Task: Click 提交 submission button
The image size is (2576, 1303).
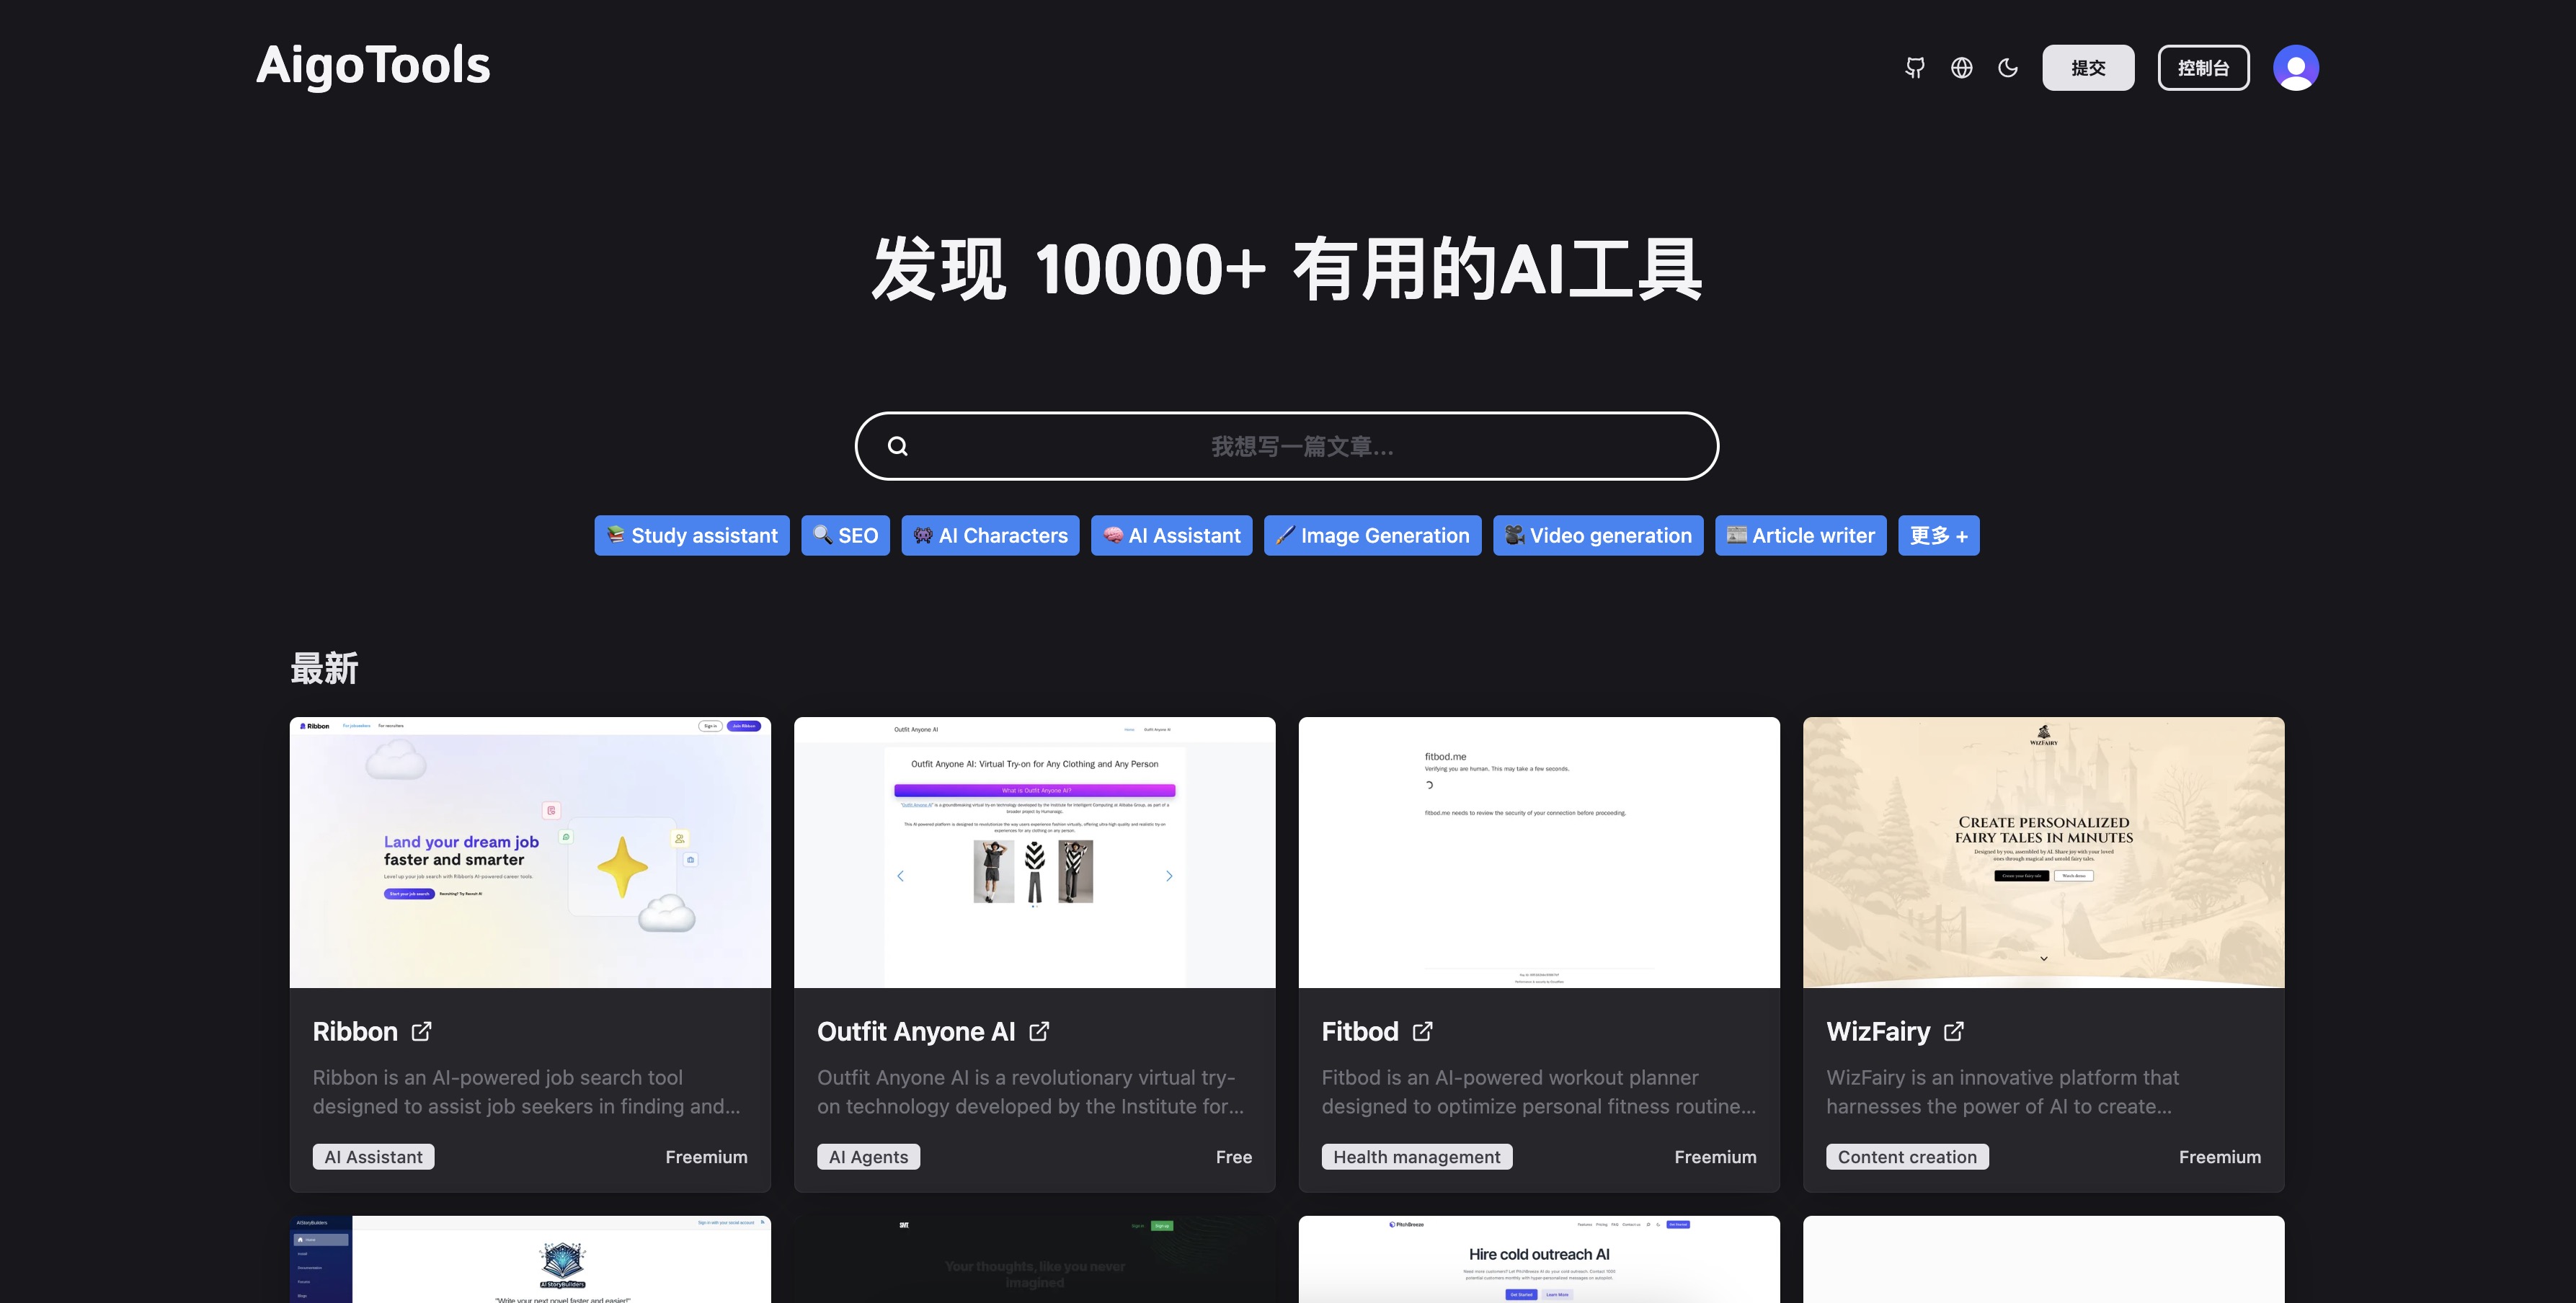Action: pos(2089,66)
